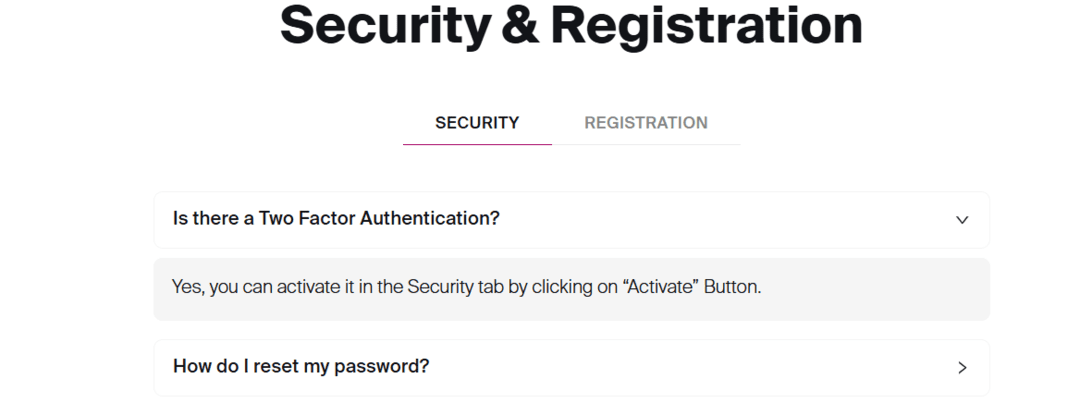Open REGISTRATION questions section
This screenshot has width=1080, height=403.
click(x=646, y=123)
